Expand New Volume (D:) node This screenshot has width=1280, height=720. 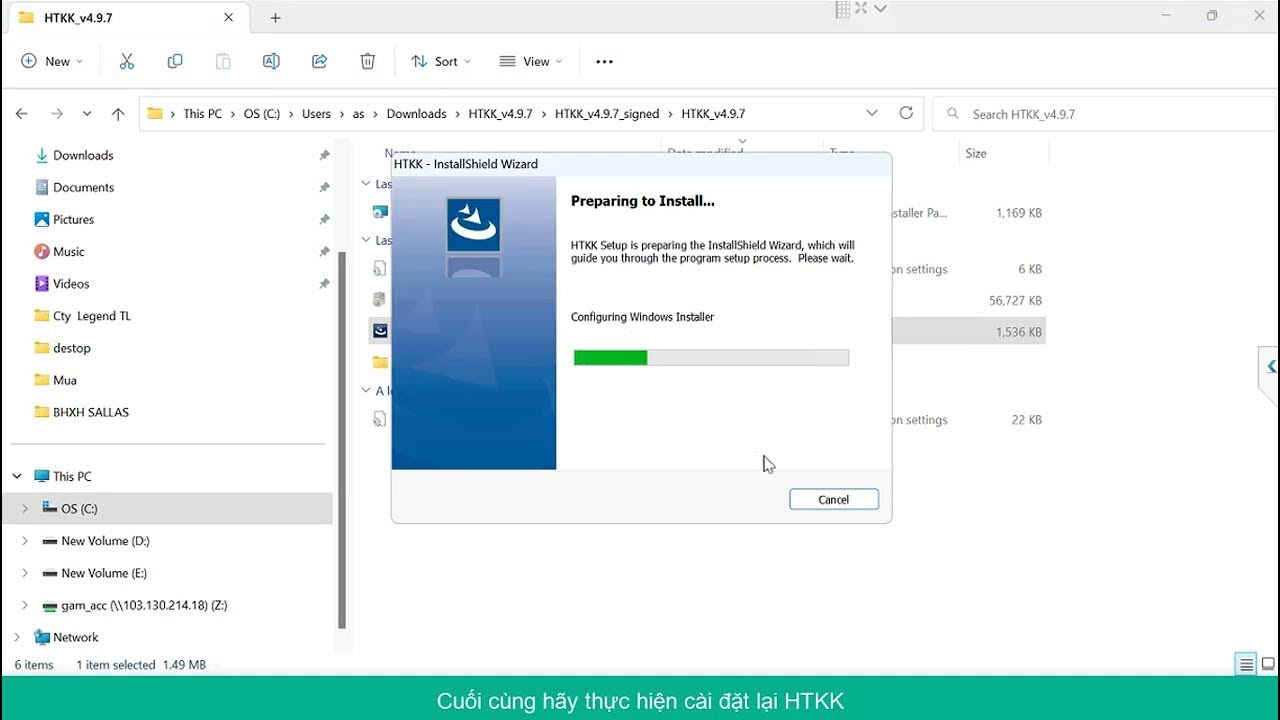pos(25,540)
